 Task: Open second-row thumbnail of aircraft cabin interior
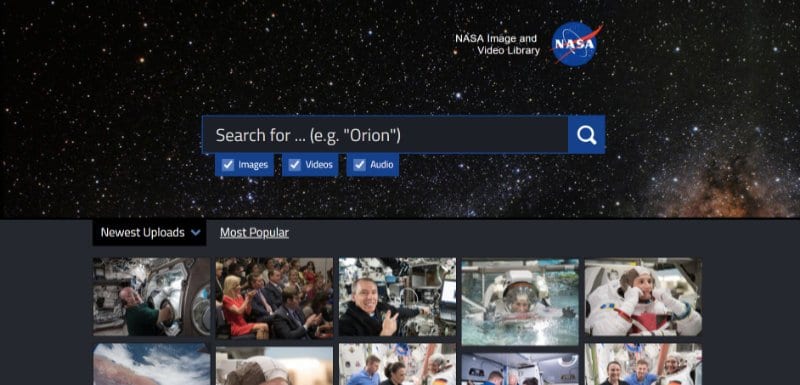click(520, 369)
